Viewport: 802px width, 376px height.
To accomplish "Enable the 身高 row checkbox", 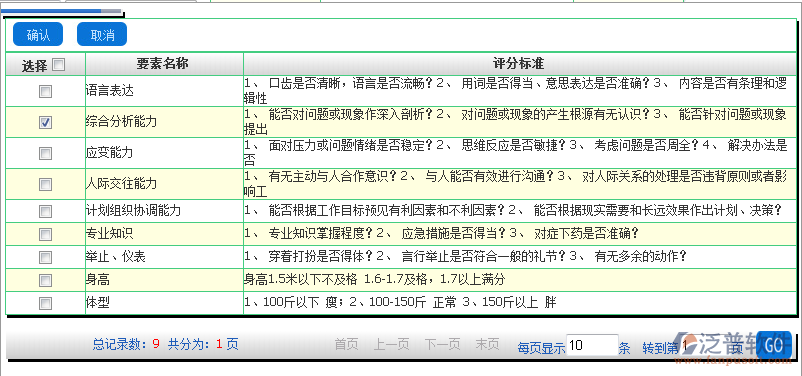I will click(46, 280).
